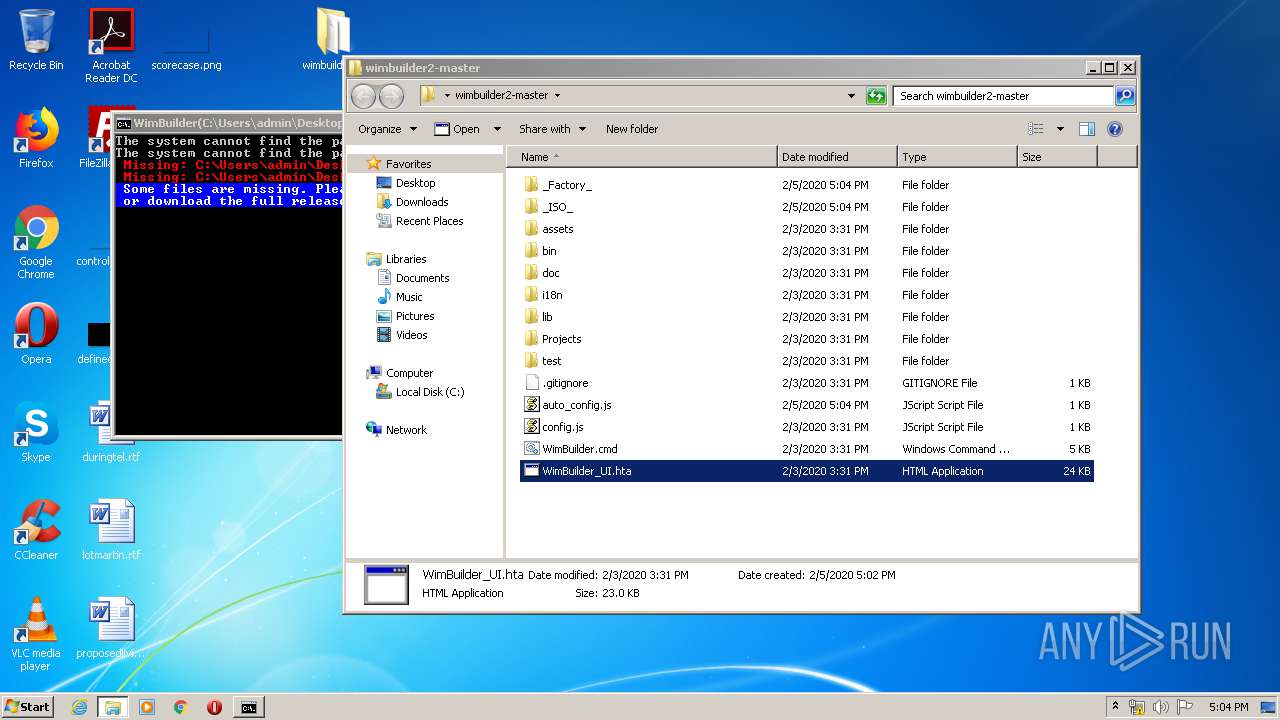Sort by the Name column header
Image resolution: width=1280 pixels, height=720 pixels.
click(x=640, y=157)
